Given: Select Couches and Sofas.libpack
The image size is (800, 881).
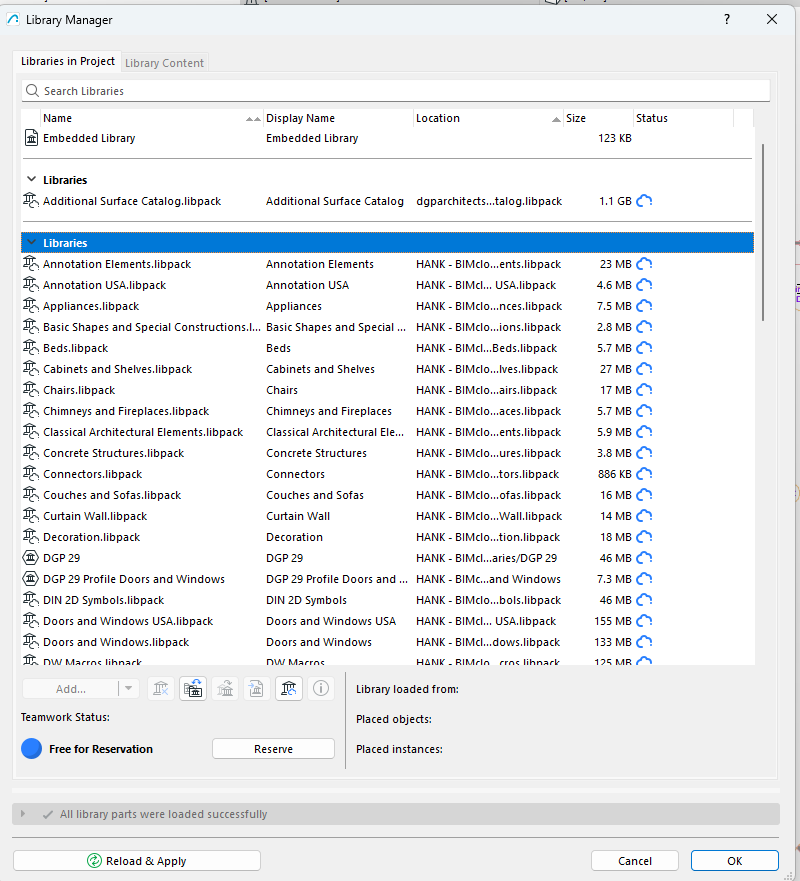Looking at the screenshot, I should pos(388,495).
